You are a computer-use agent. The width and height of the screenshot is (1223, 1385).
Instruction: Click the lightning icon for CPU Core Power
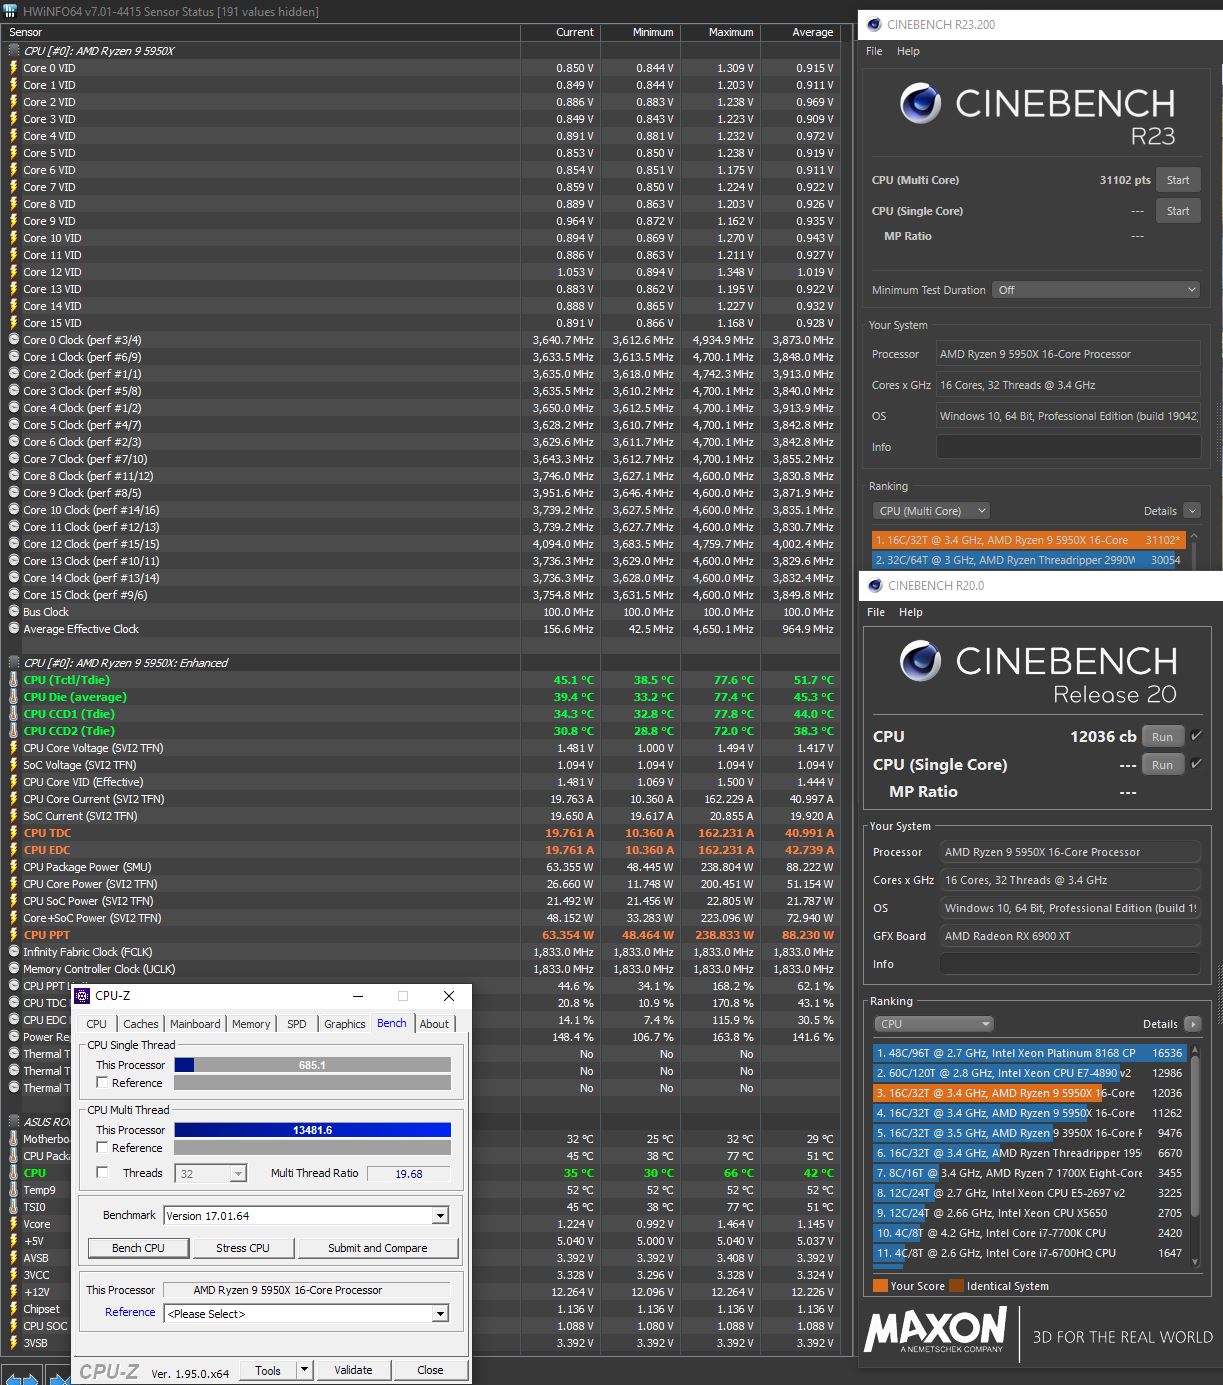click(13, 884)
